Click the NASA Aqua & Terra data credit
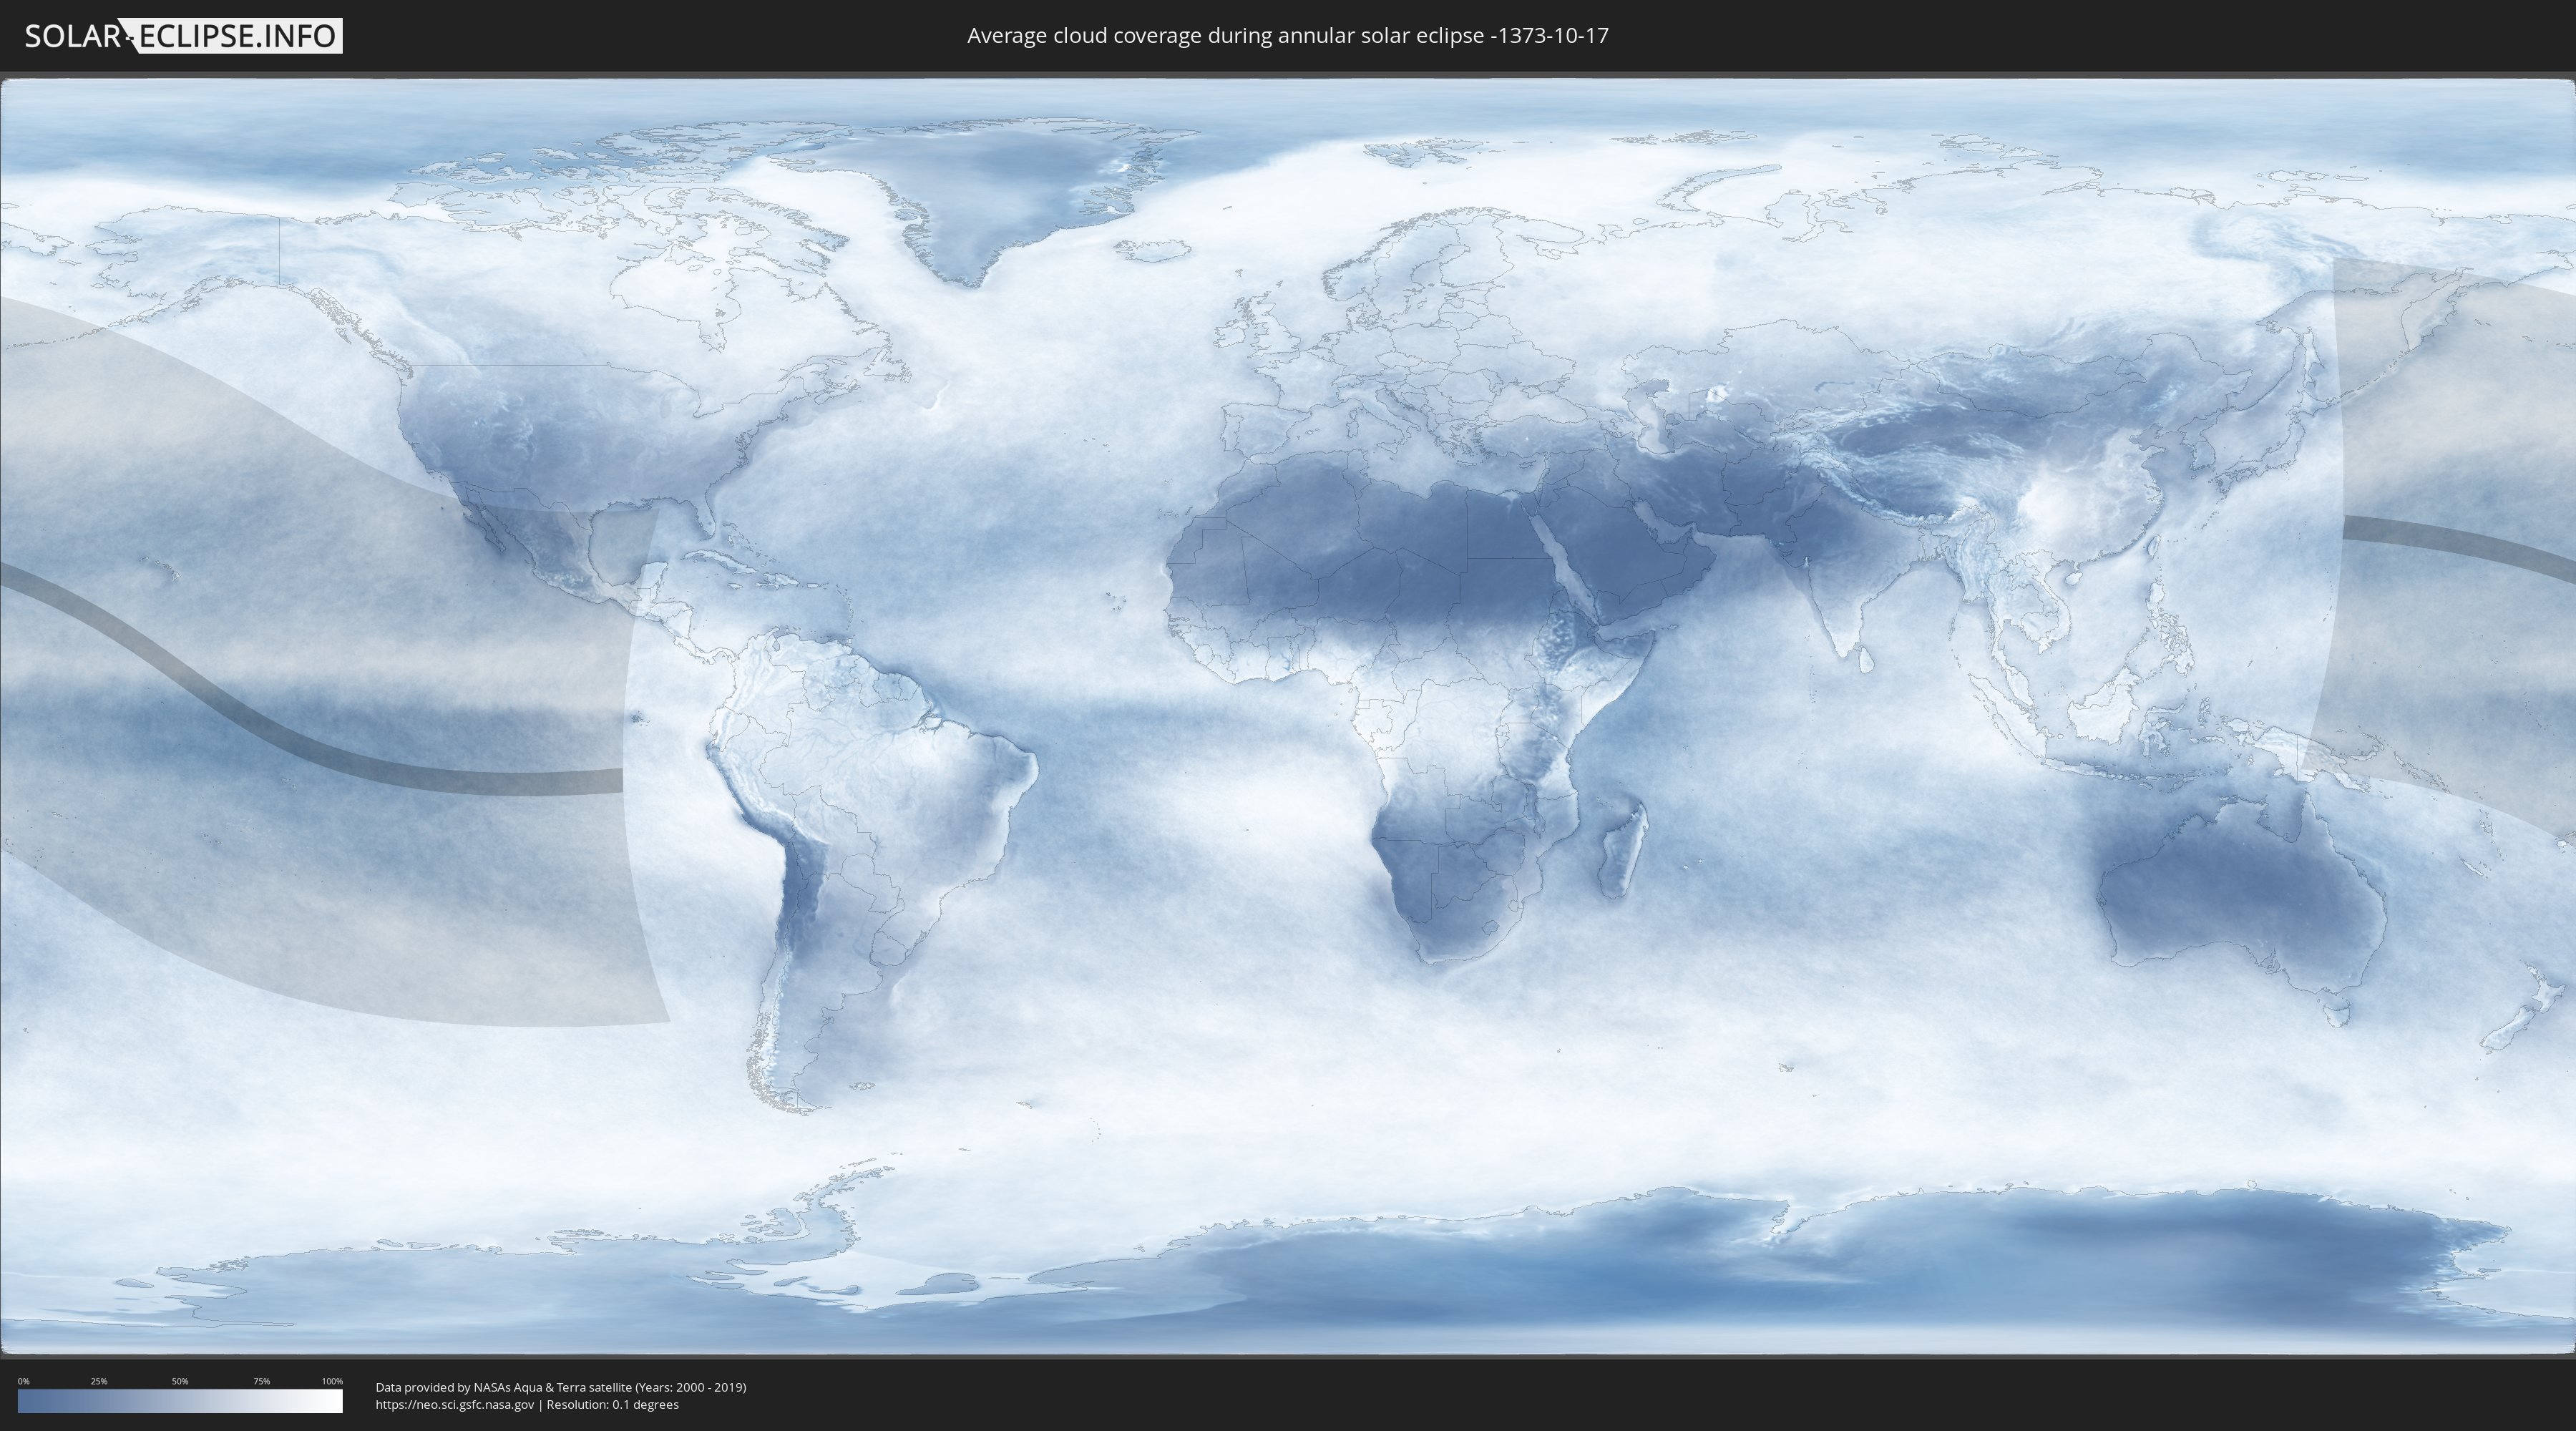This screenshot has width=2576, height=1431. click(x=560, y=1387)
